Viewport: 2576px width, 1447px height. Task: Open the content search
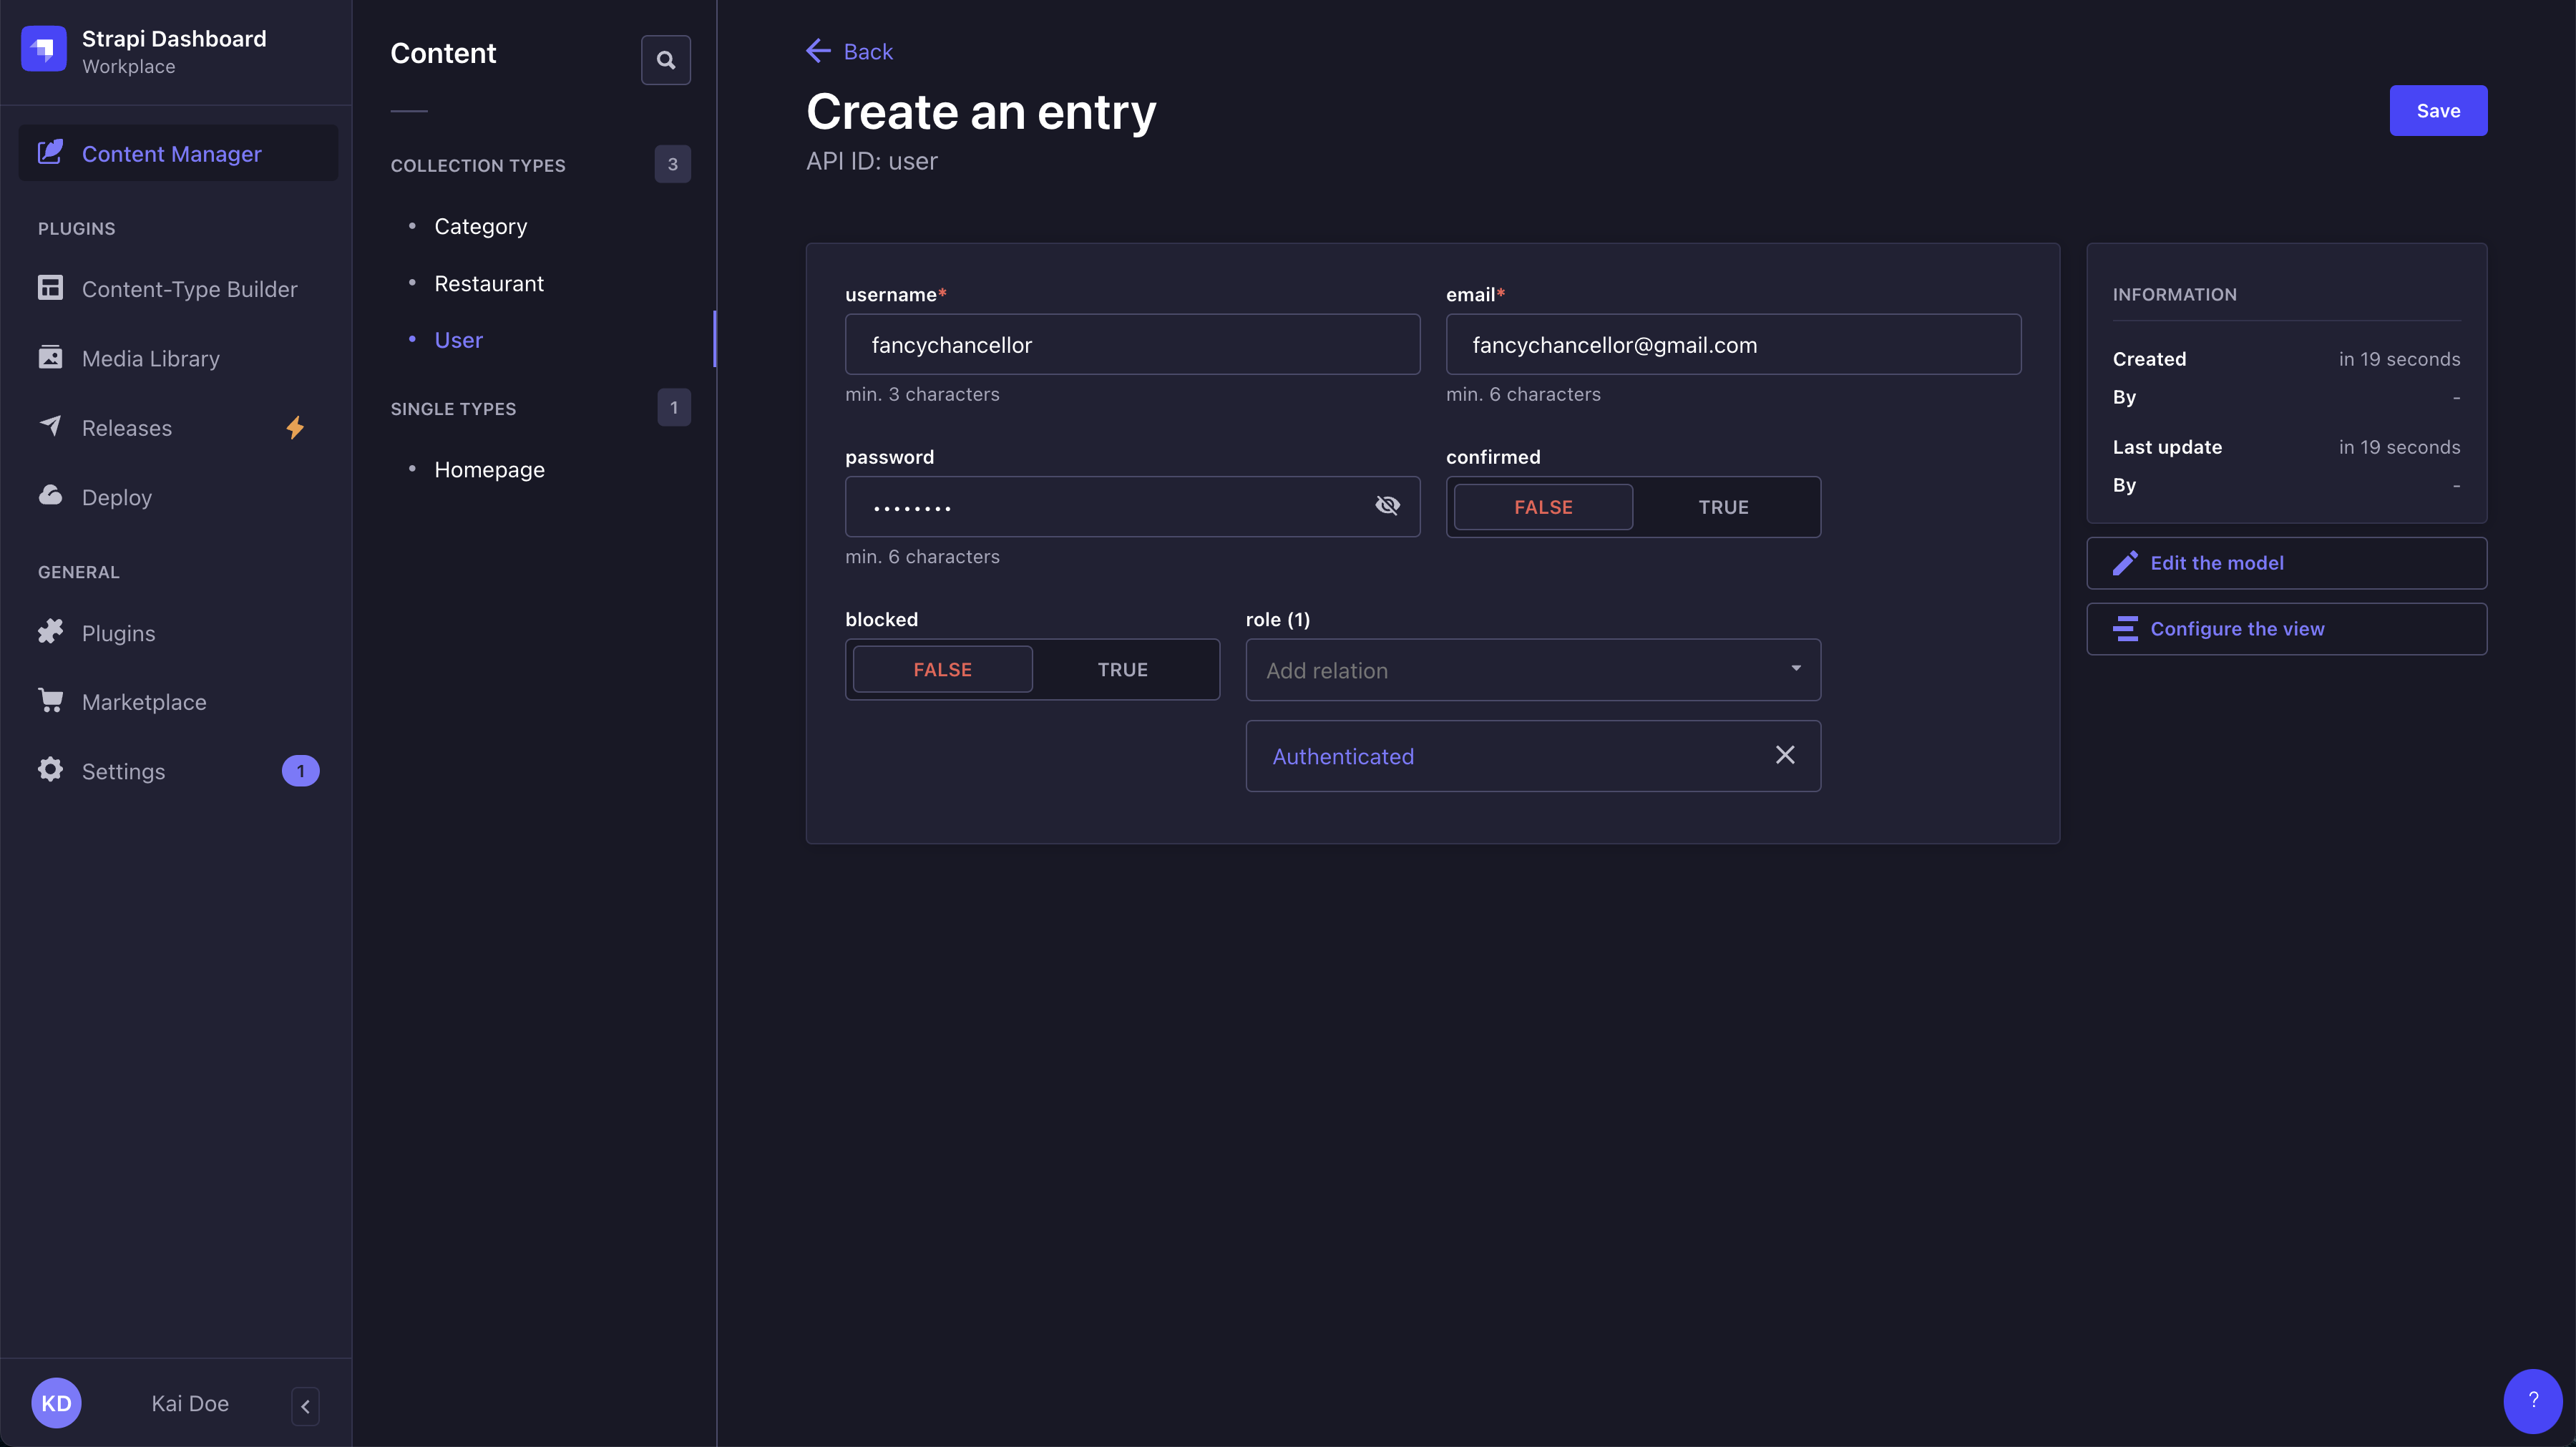tap(665, 60)
